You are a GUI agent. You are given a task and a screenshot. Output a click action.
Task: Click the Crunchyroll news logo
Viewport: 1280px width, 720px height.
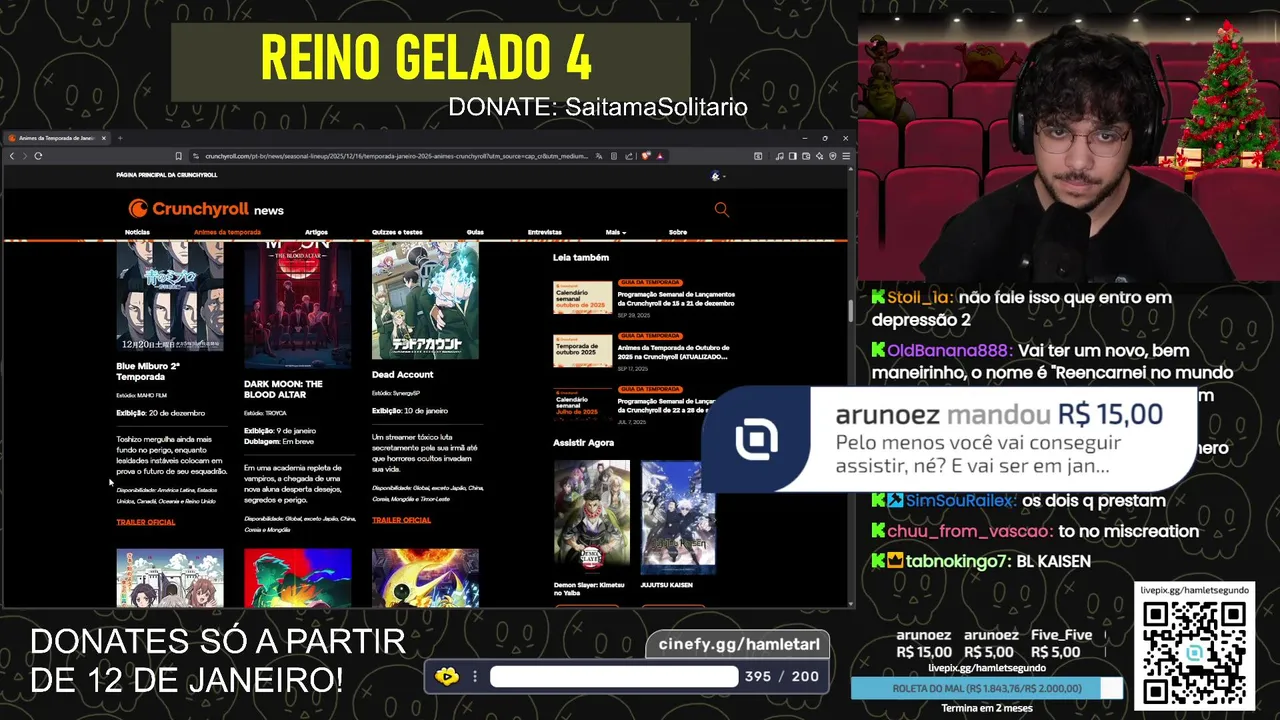coord(206,208)
